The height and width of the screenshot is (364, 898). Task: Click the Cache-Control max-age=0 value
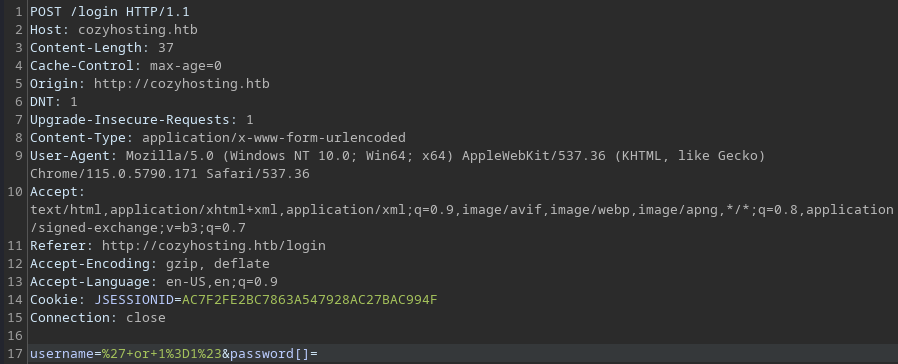pyautogui.click(x=186, y=66)
